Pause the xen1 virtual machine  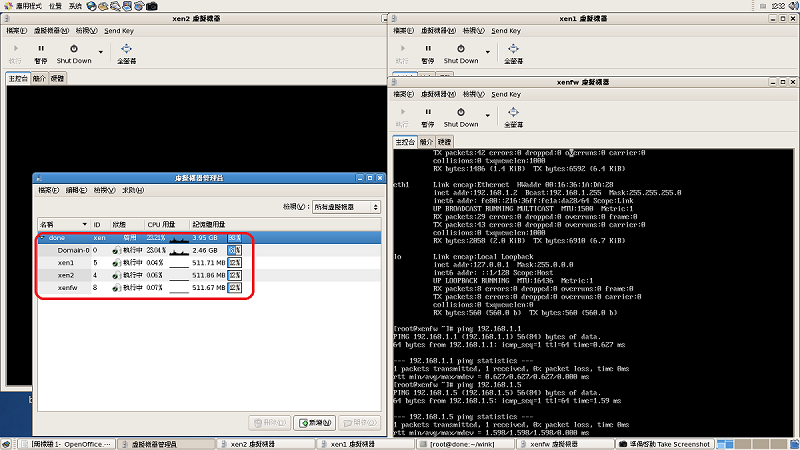pyautogui.click(x=428, y=54)
